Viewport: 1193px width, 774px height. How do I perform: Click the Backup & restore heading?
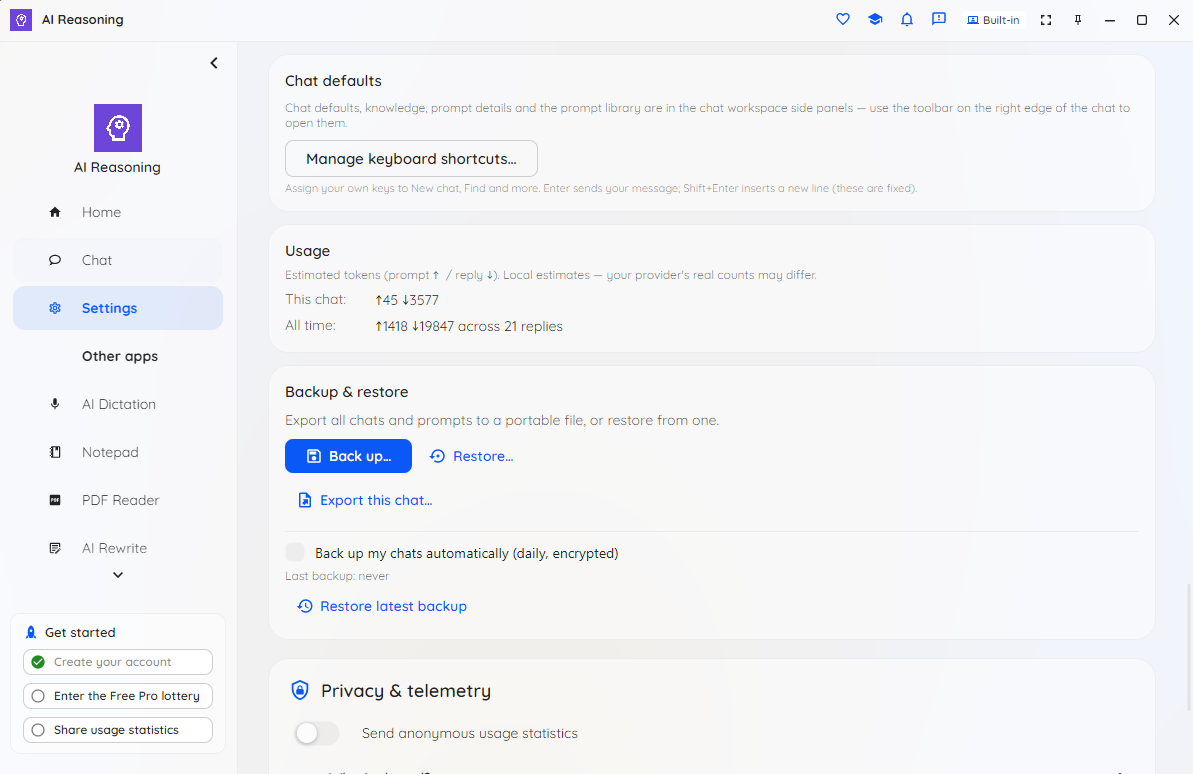347,392
